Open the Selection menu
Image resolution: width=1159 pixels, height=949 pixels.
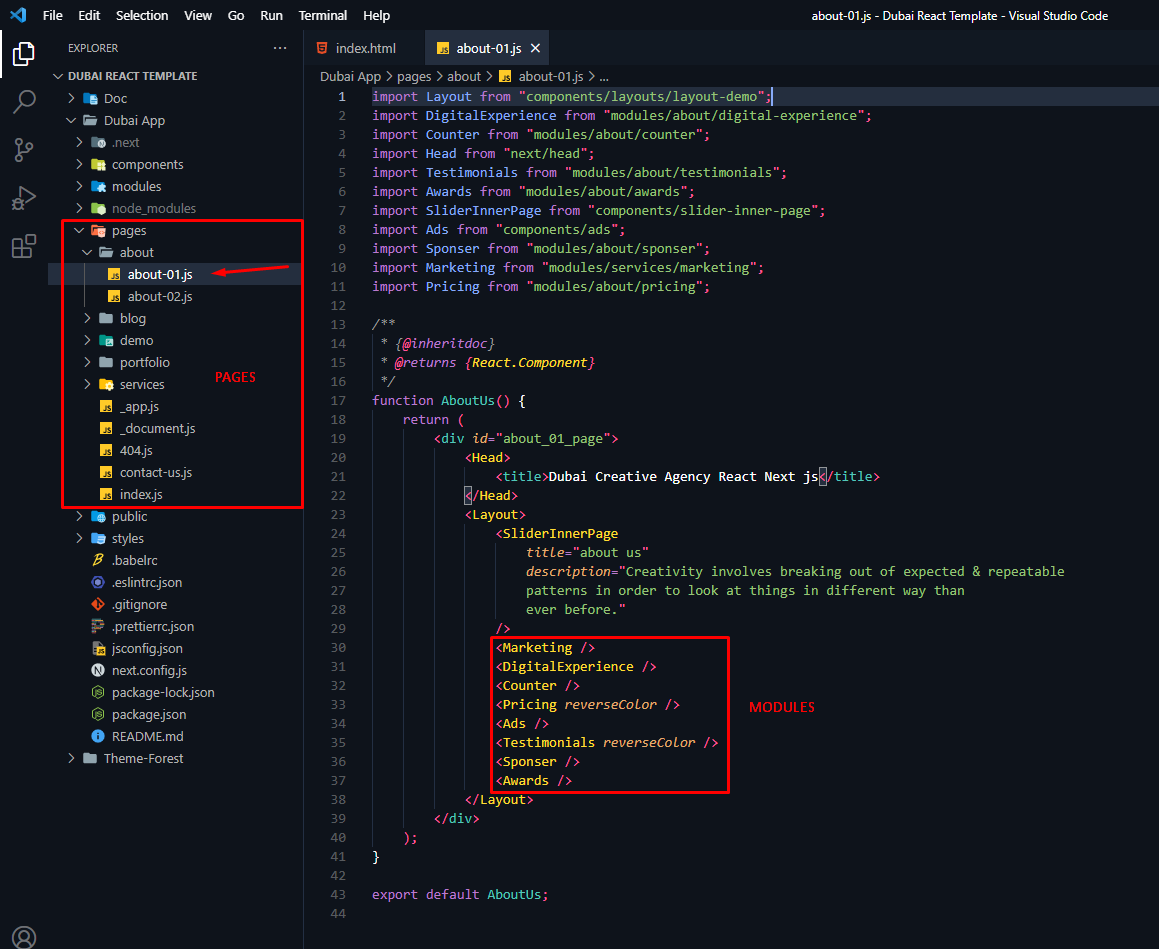[142, 16]
